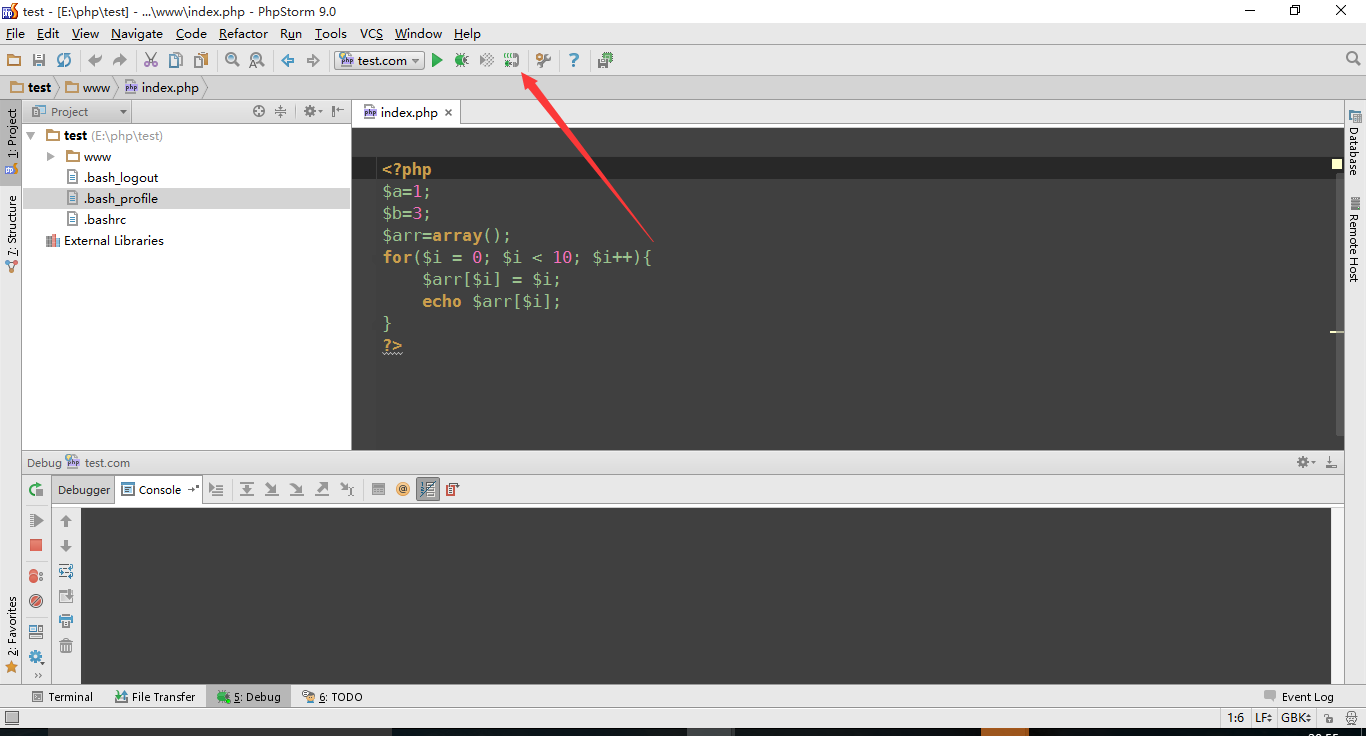Collapse all in the Project panel
Screen dimensions: 1366x736
point(281,112)
